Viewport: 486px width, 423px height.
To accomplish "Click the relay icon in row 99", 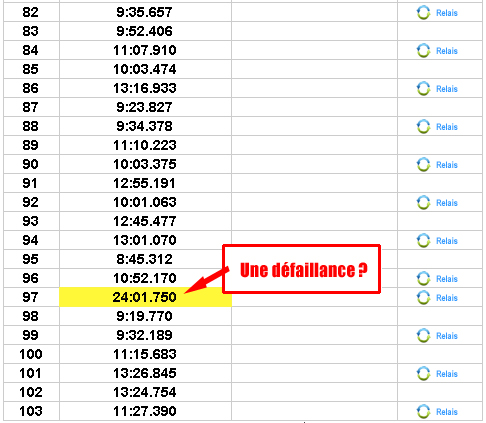I will 423,336.
